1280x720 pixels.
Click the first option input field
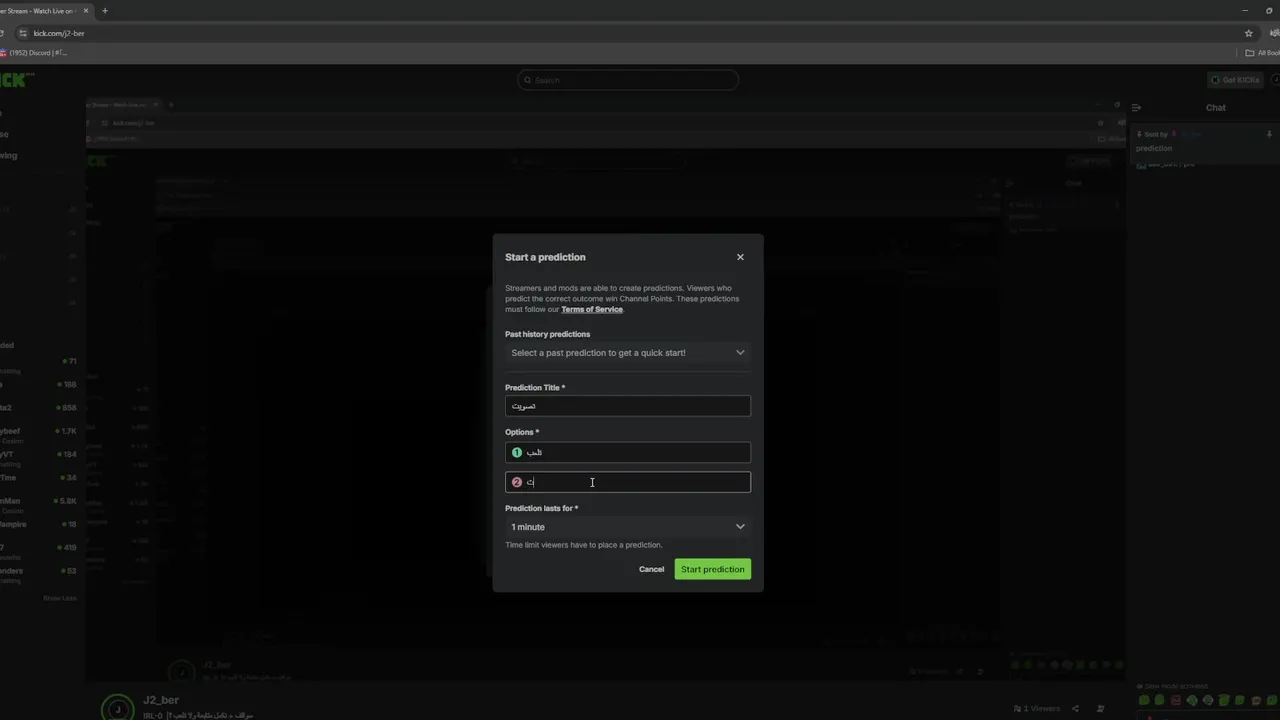pos(628,453)
